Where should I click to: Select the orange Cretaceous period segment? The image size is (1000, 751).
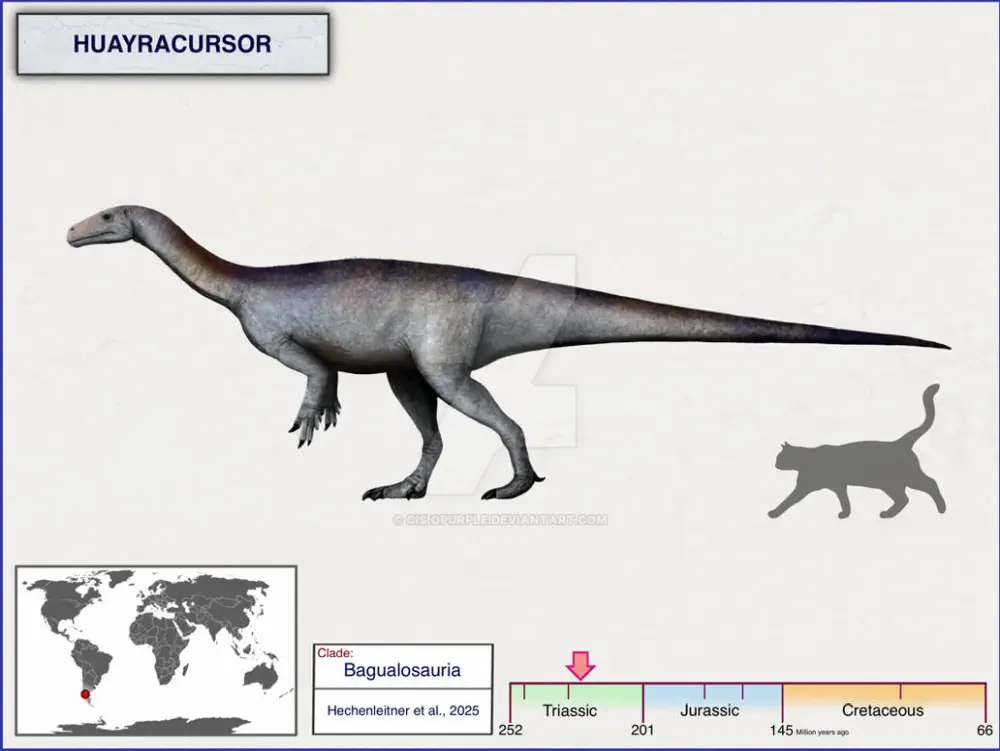[883, 696]
